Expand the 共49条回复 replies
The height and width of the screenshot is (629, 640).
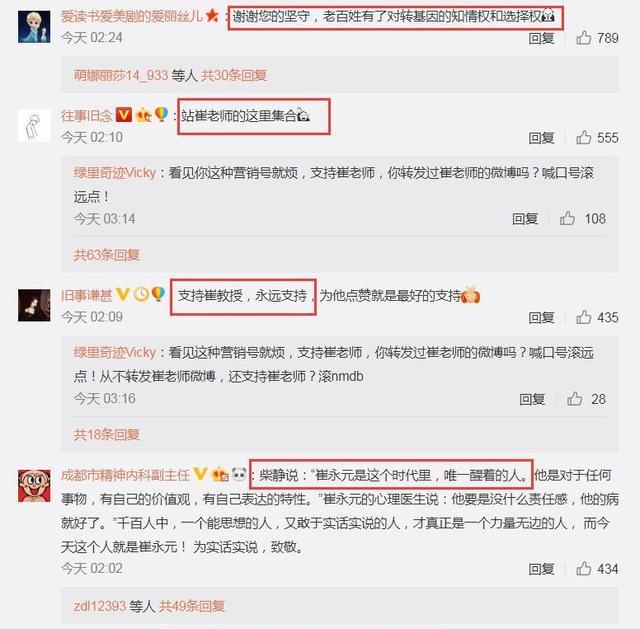191,606
